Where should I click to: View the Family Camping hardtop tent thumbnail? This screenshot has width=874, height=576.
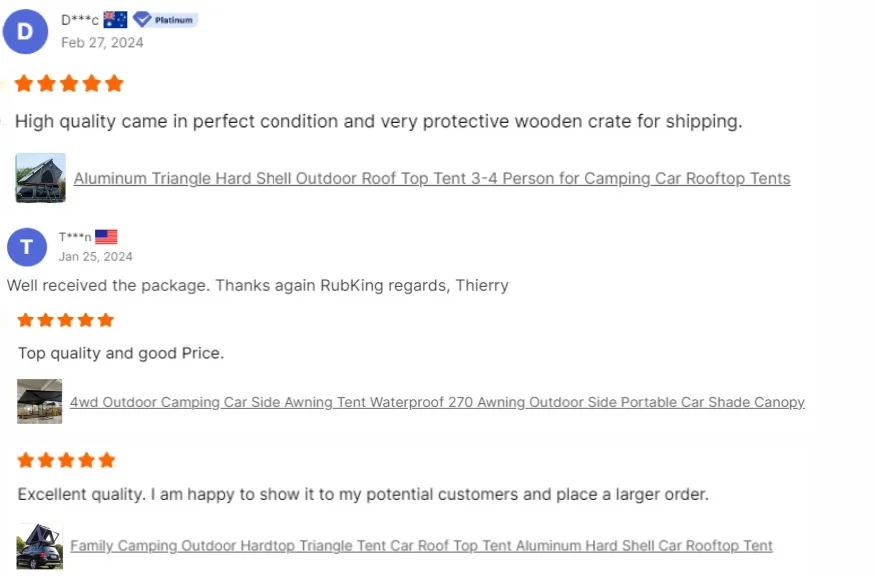(40, 546)
